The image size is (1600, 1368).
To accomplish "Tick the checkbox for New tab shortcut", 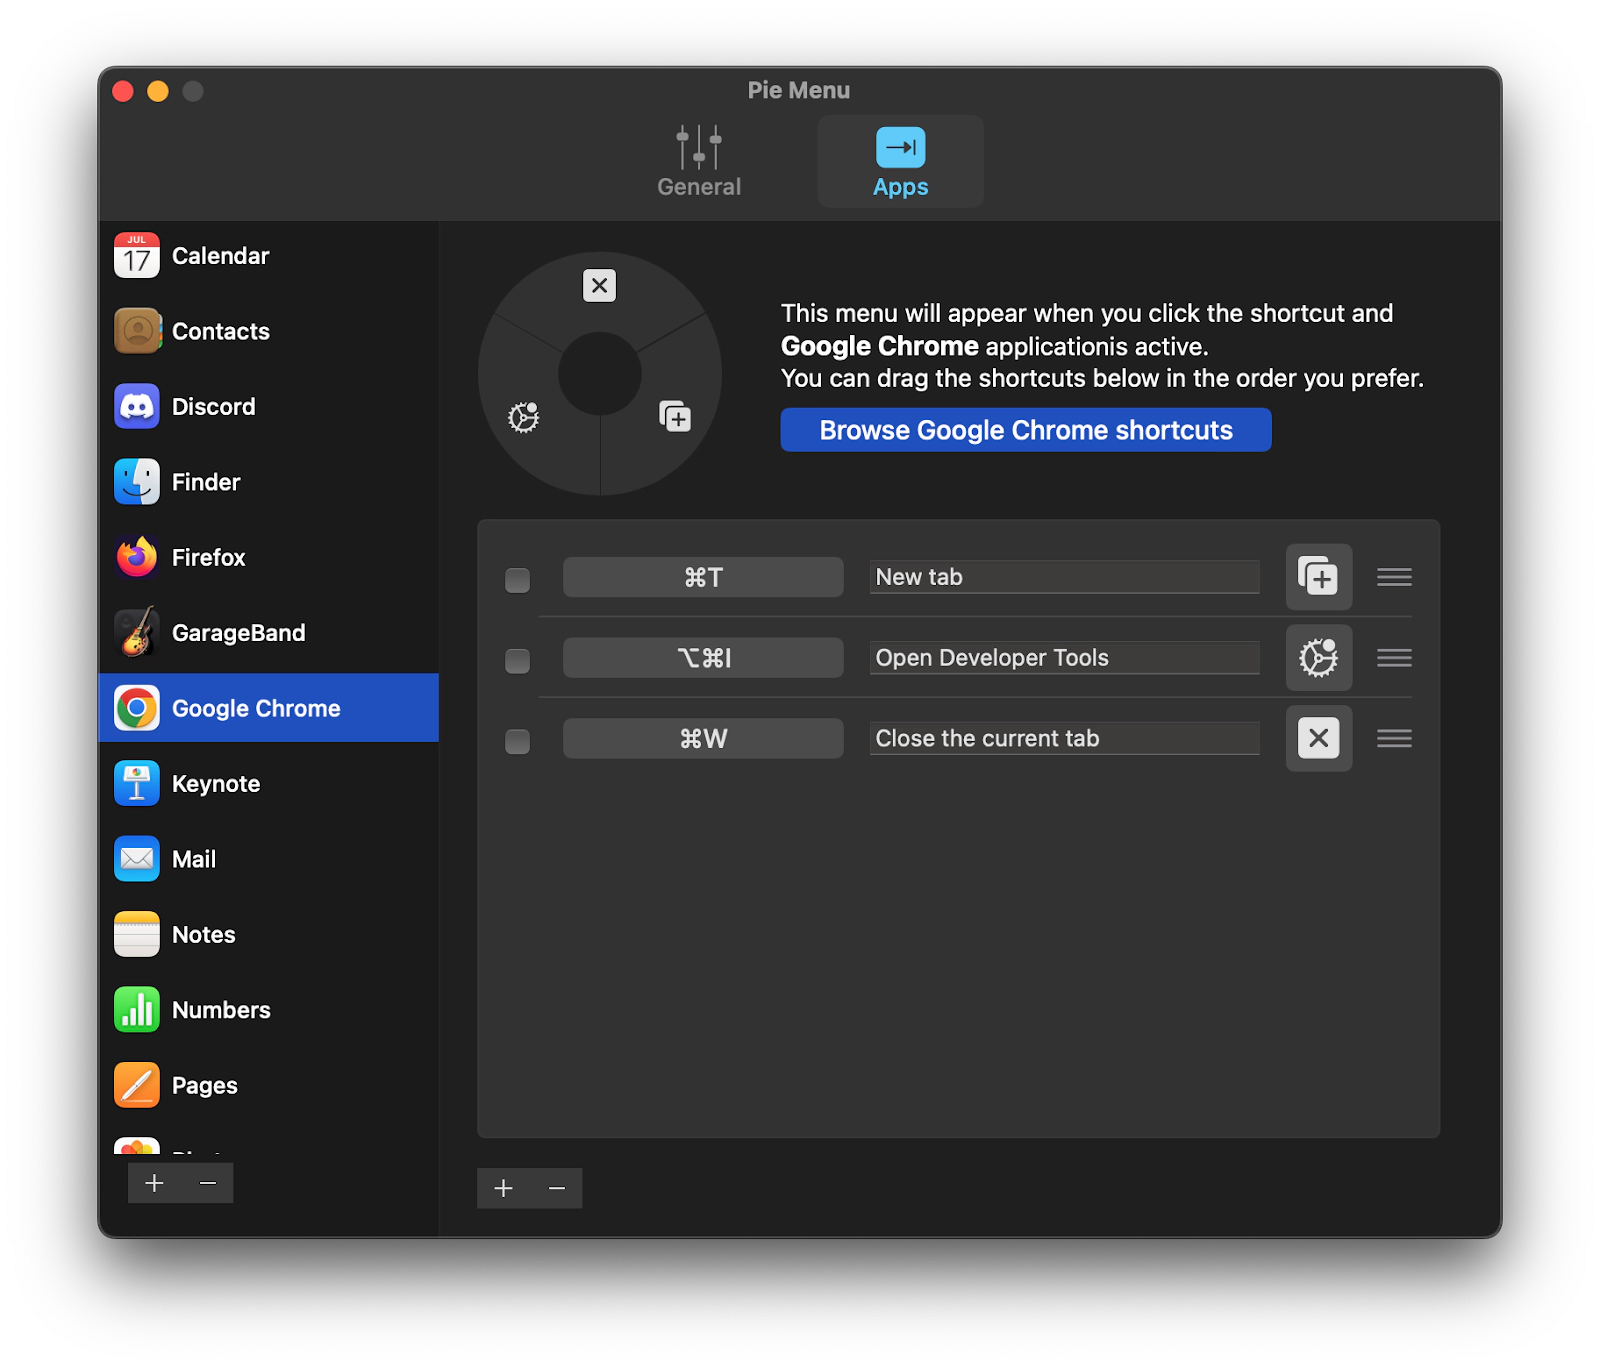I will (x=517, y=580).
